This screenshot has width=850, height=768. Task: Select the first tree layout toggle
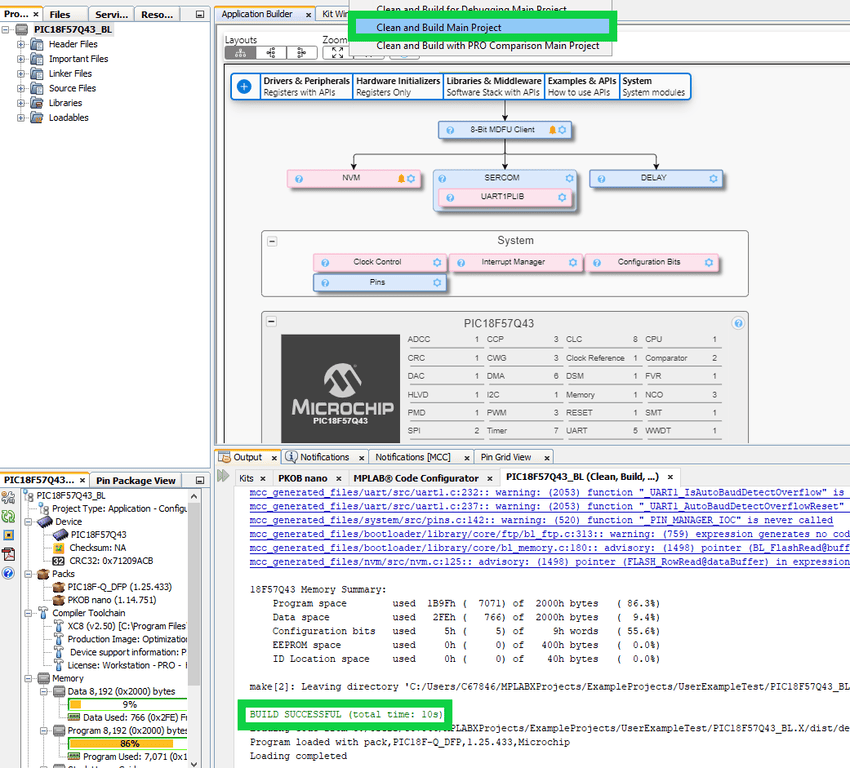tap(241, 53)
